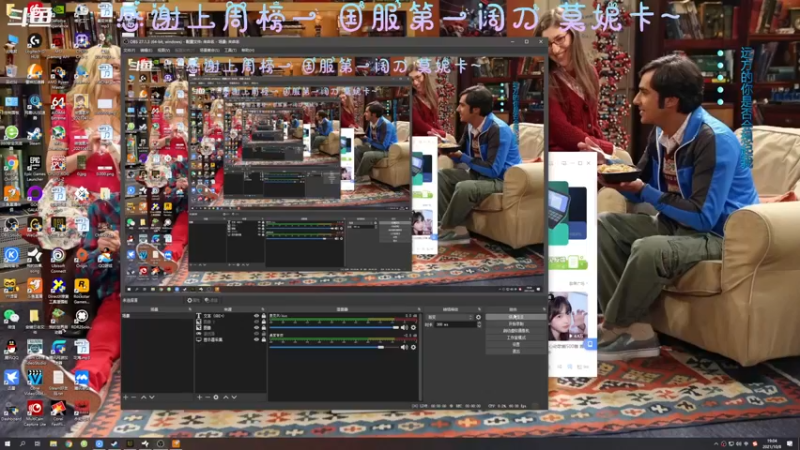Toggle the lock on the 图像 source

pyautogui.click(x=264, y=328)
